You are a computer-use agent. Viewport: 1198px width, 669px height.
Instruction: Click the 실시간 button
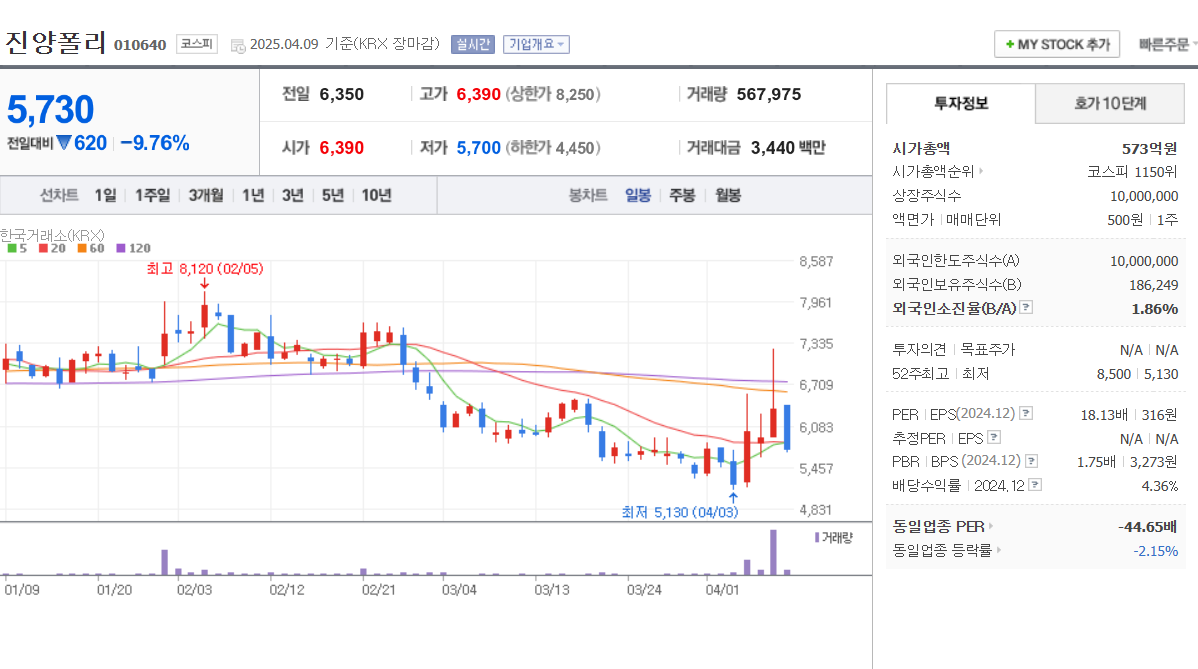pyautogui.click(x=473, y=44)
